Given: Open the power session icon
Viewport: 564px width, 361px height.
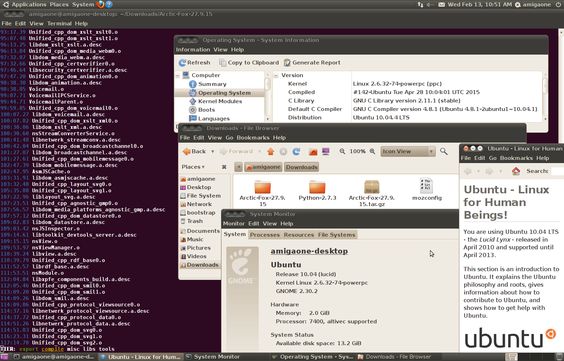Looking at the screenshot, I should pyautogui.click(x=558, y=5).
